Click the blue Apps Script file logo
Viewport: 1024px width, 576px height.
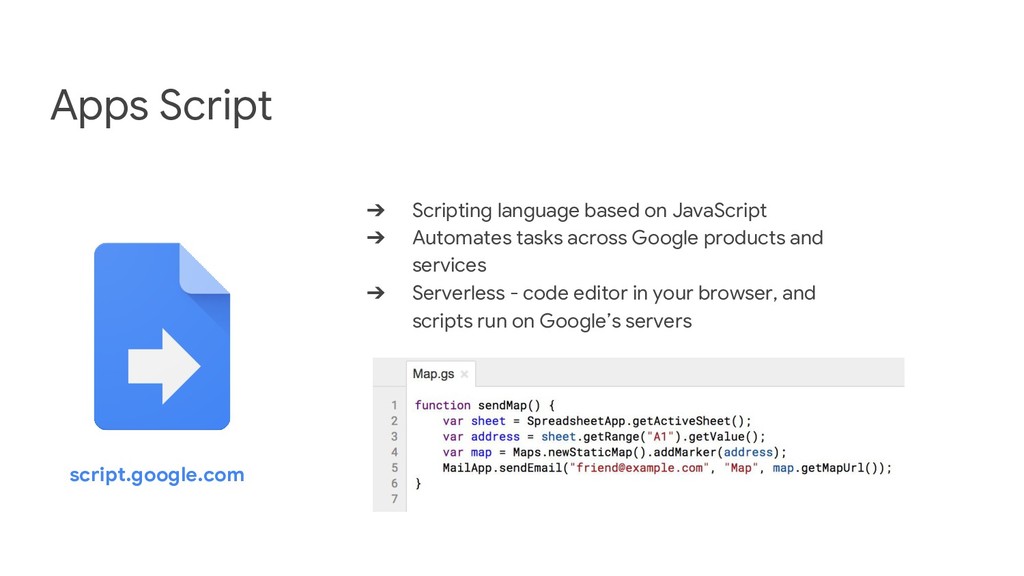pos(162,336)
